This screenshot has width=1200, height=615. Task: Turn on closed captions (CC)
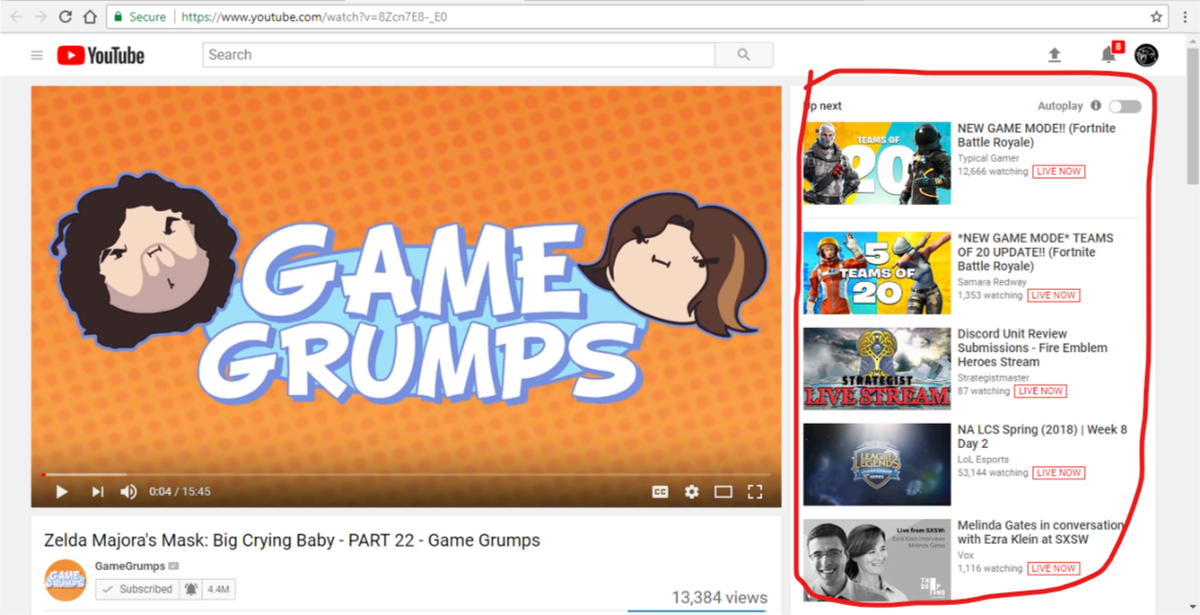tap(660, 491)
